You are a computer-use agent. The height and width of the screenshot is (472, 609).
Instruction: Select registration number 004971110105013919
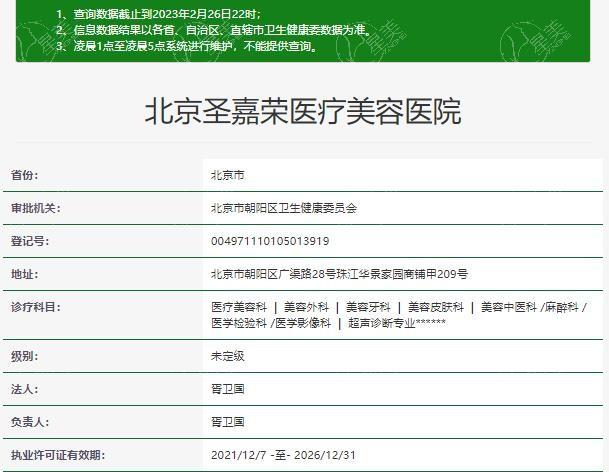(x=270, y=241)
